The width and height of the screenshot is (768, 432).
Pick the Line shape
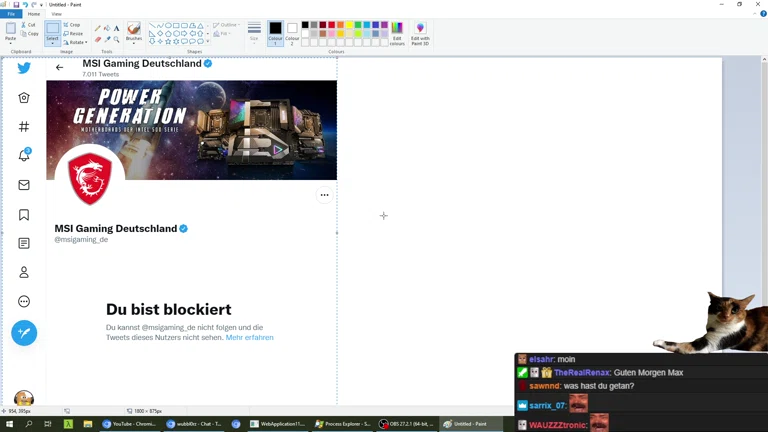point(152,25)
